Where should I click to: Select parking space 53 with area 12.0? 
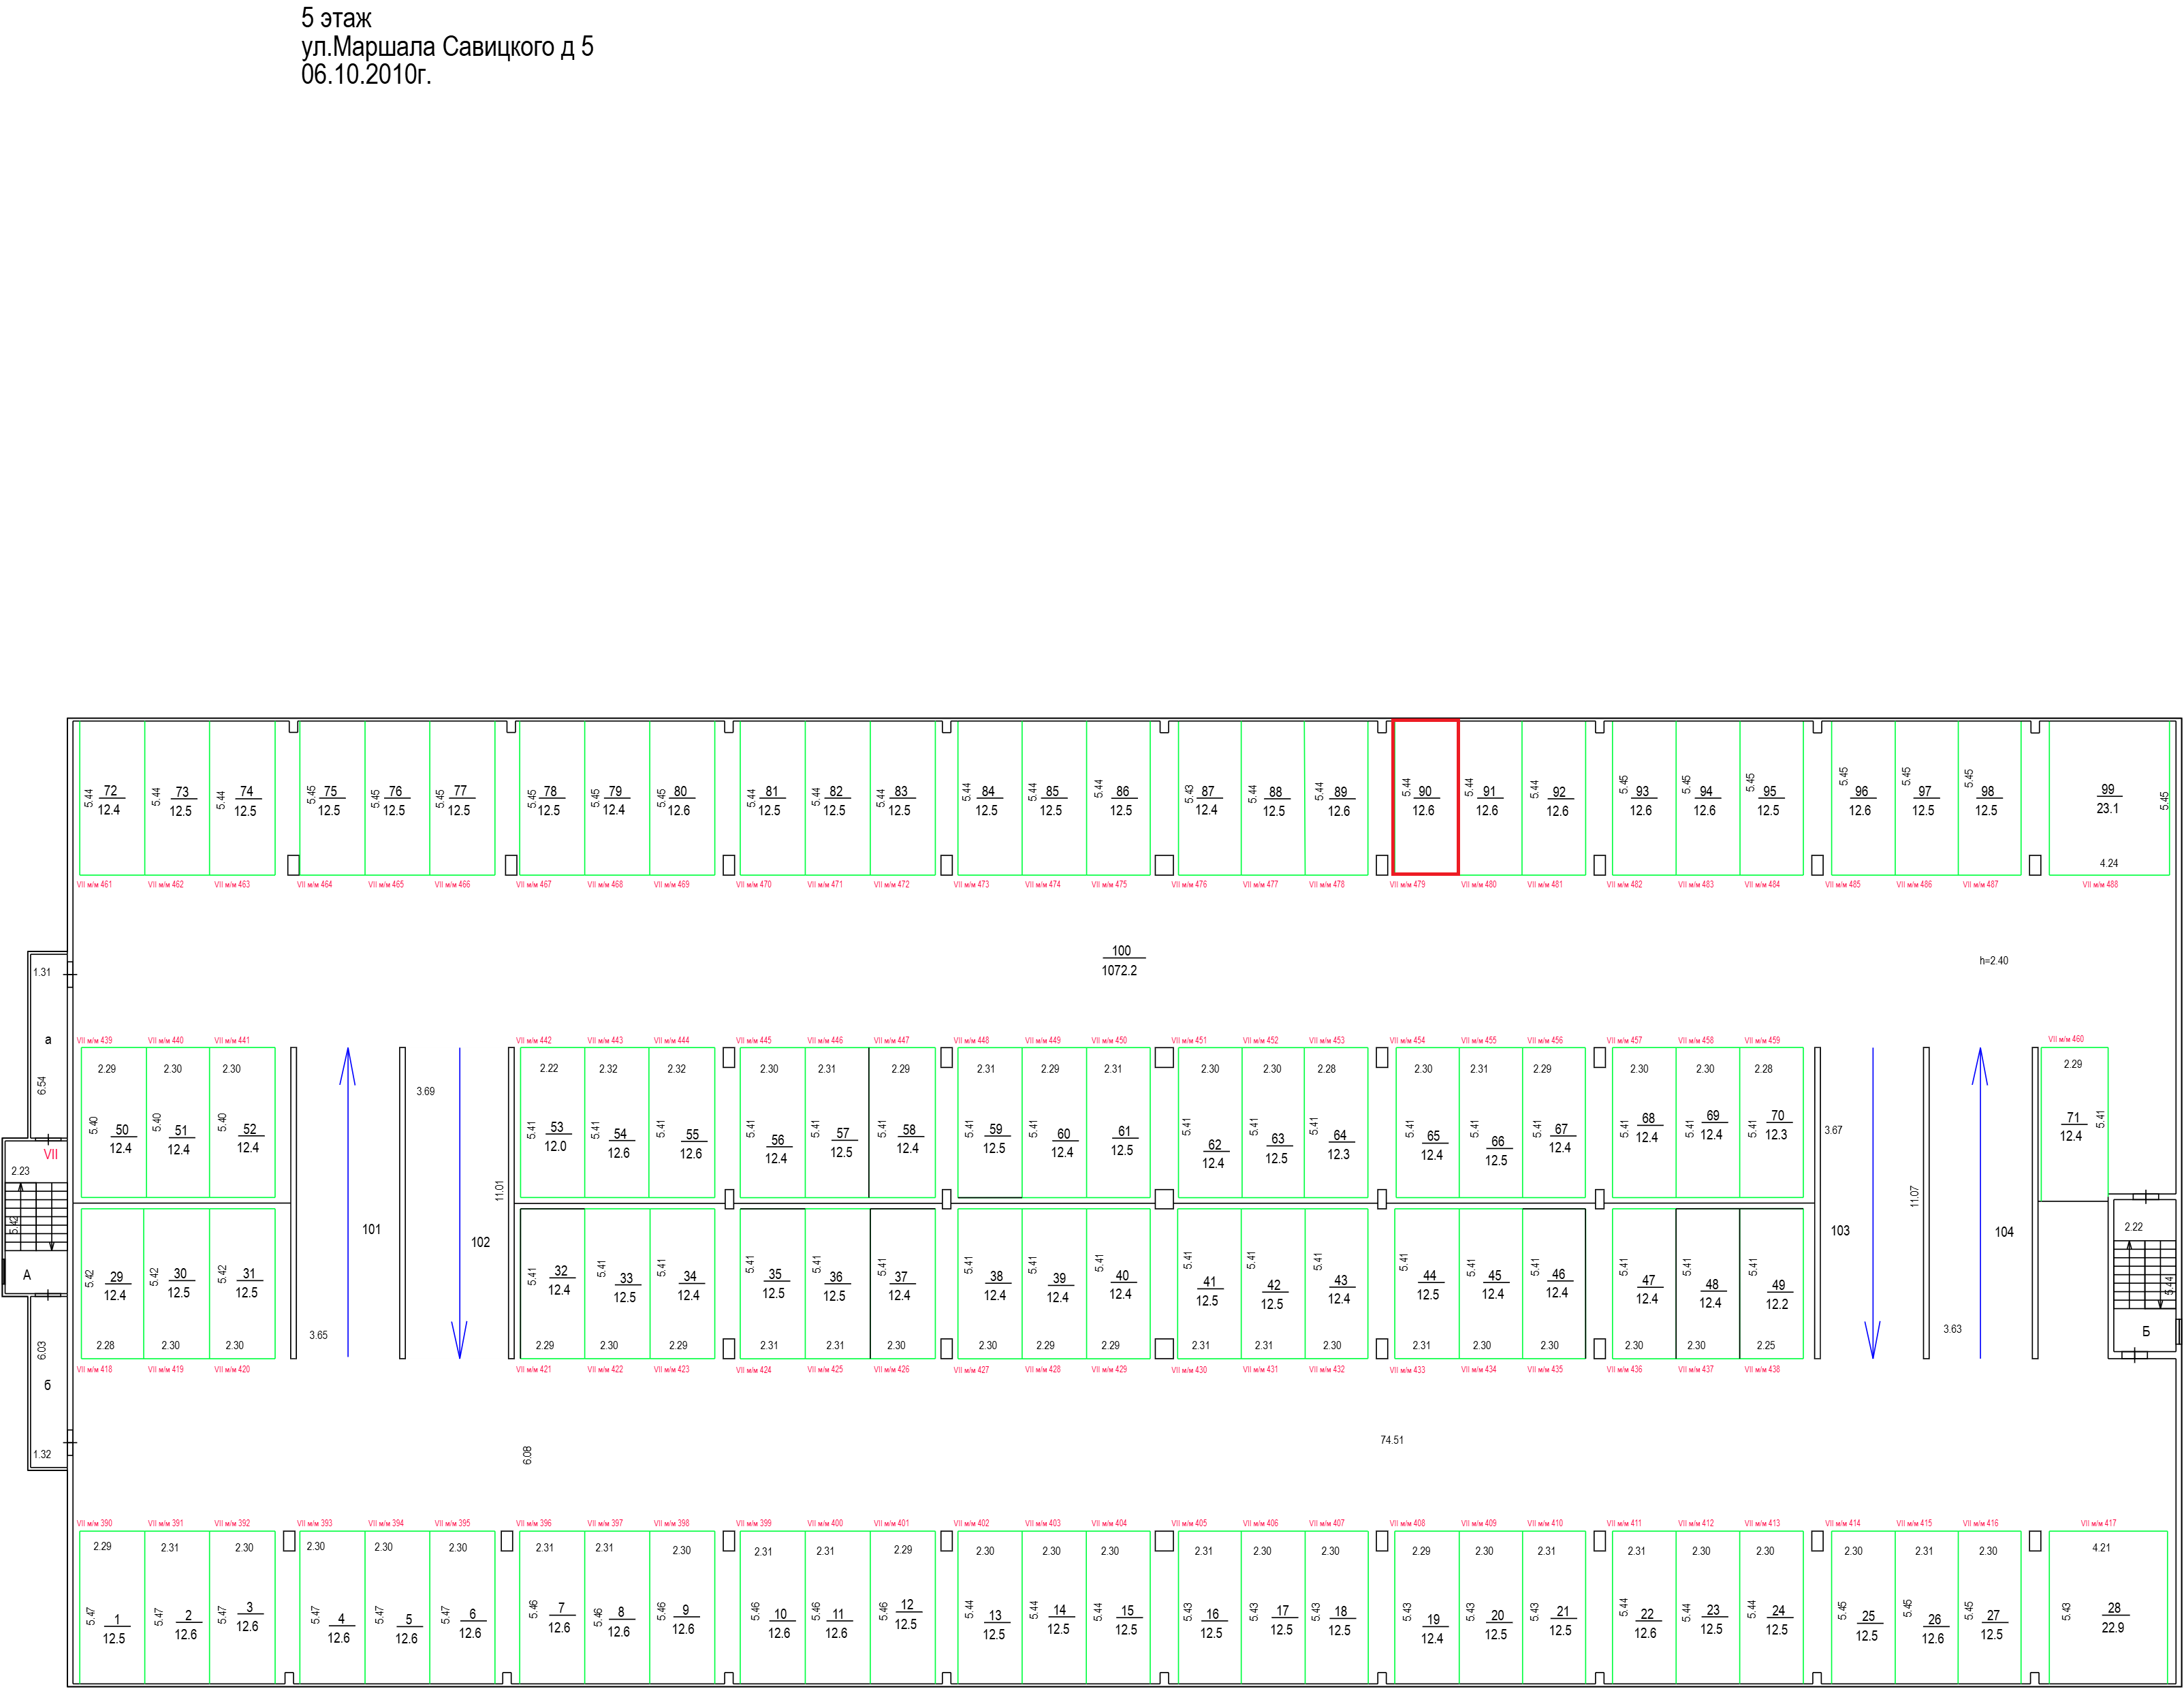click(x=552, y=1122)
